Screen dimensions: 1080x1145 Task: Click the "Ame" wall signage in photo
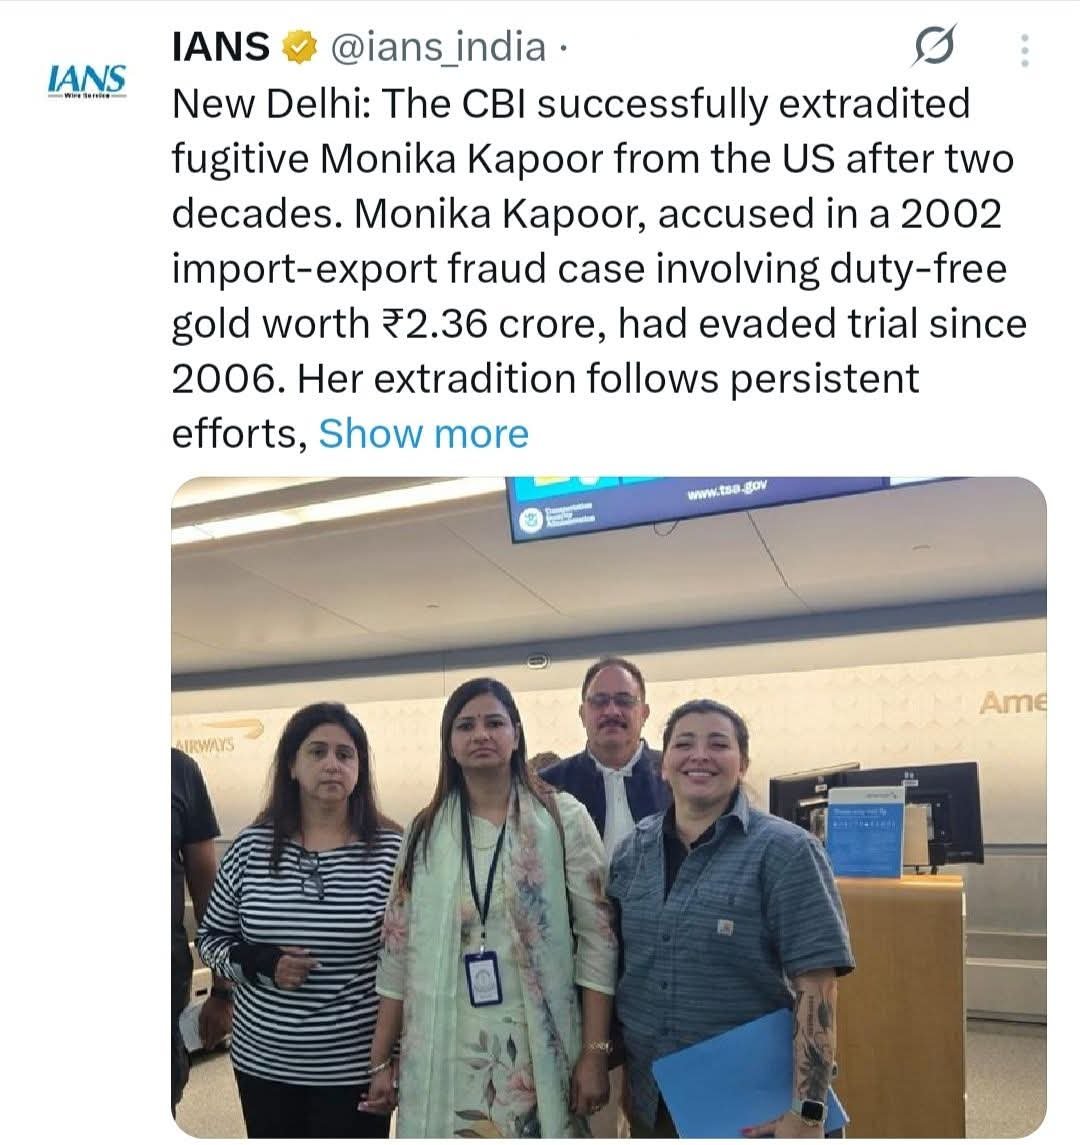pos(1011,703)
